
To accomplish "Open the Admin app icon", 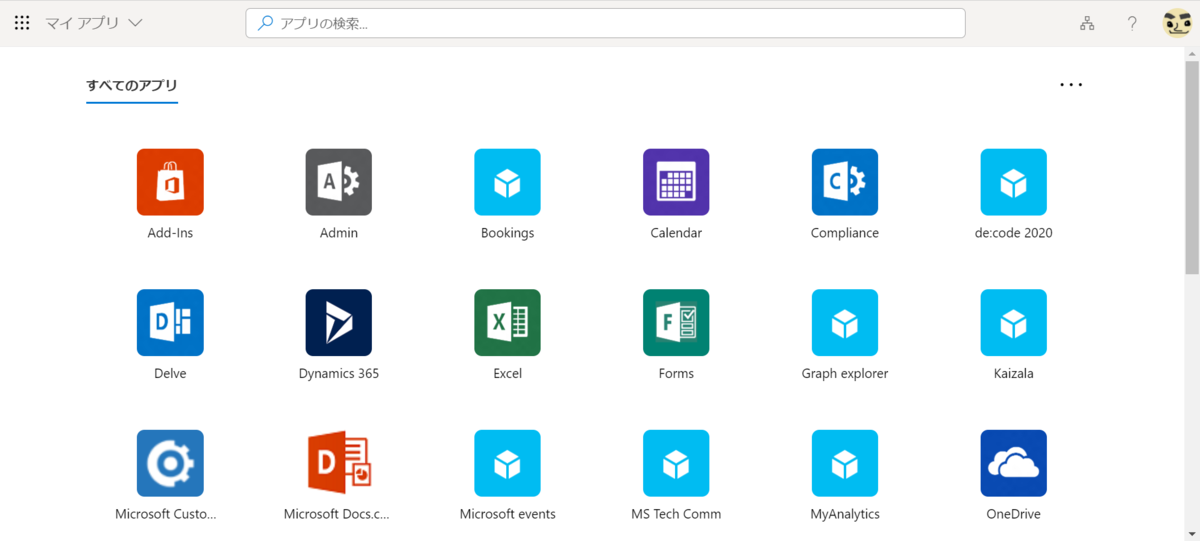I will click(339, 182).
